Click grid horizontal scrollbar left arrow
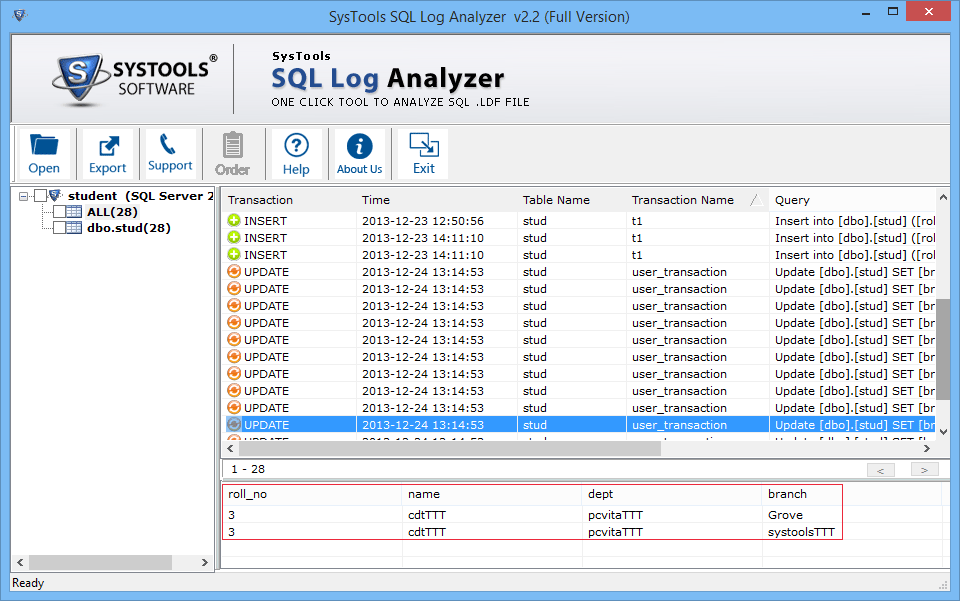This screenshot has width=960, height=601. pyautogui.click(x=230, y=449)
